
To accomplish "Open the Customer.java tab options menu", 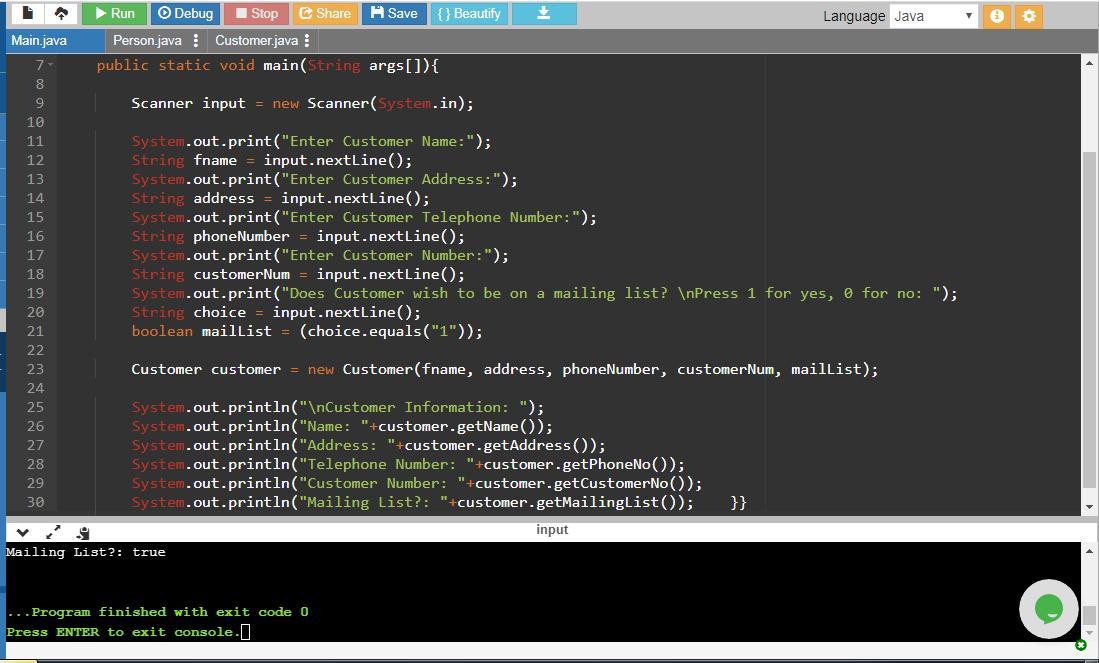I will pos(307,40).
